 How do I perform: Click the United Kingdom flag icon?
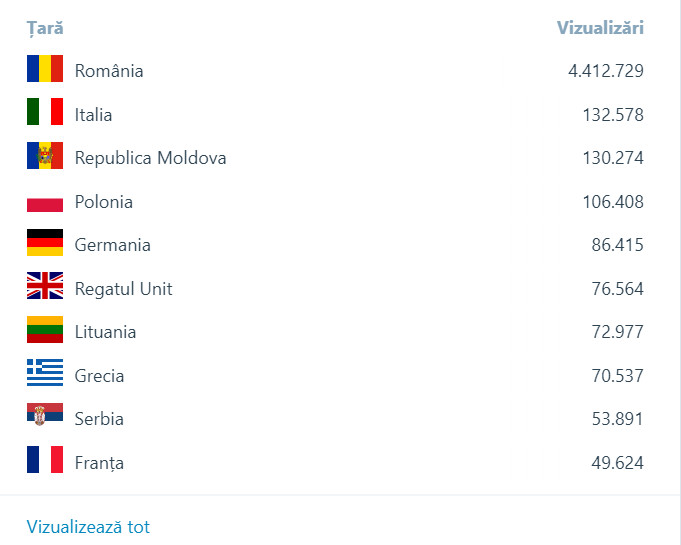point(45,287)
